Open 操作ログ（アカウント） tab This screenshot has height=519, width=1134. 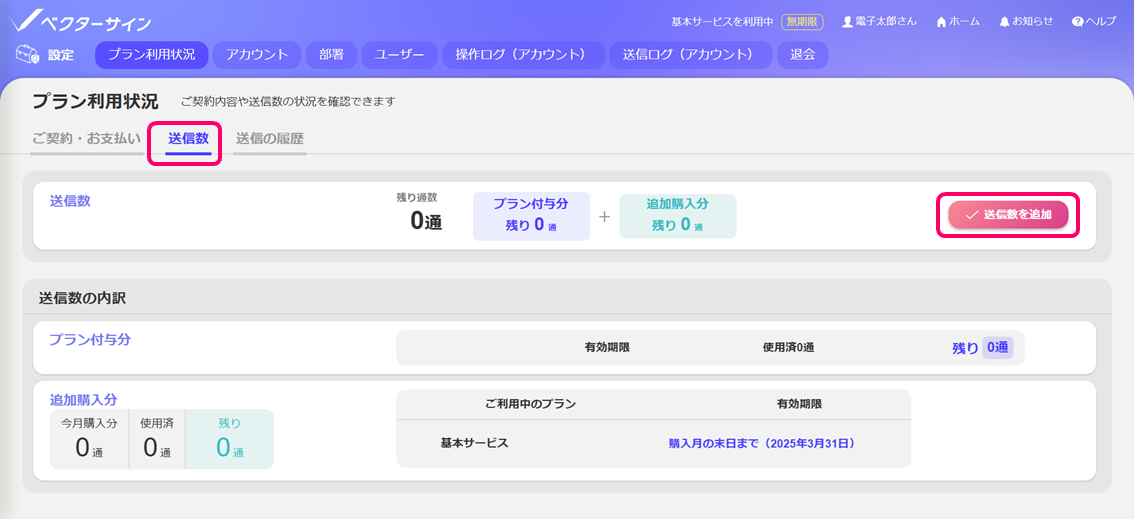pos(524,55)
